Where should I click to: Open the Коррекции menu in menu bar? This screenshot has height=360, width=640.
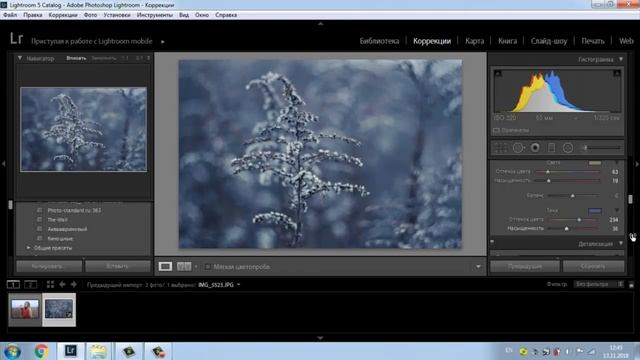coord(63,15)
